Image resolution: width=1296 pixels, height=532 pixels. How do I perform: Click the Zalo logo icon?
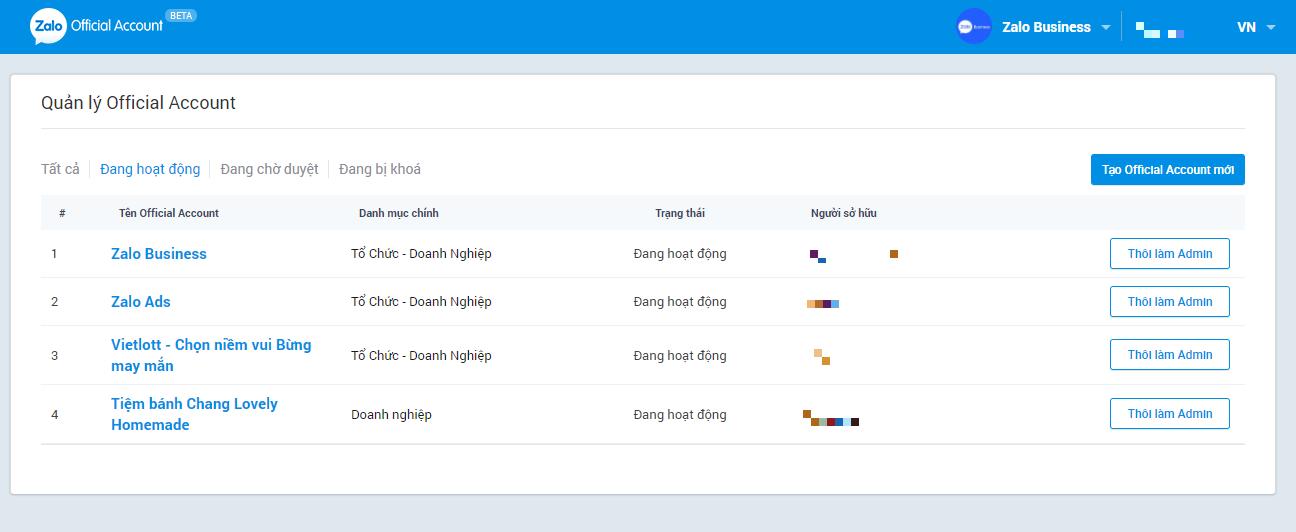47,27
